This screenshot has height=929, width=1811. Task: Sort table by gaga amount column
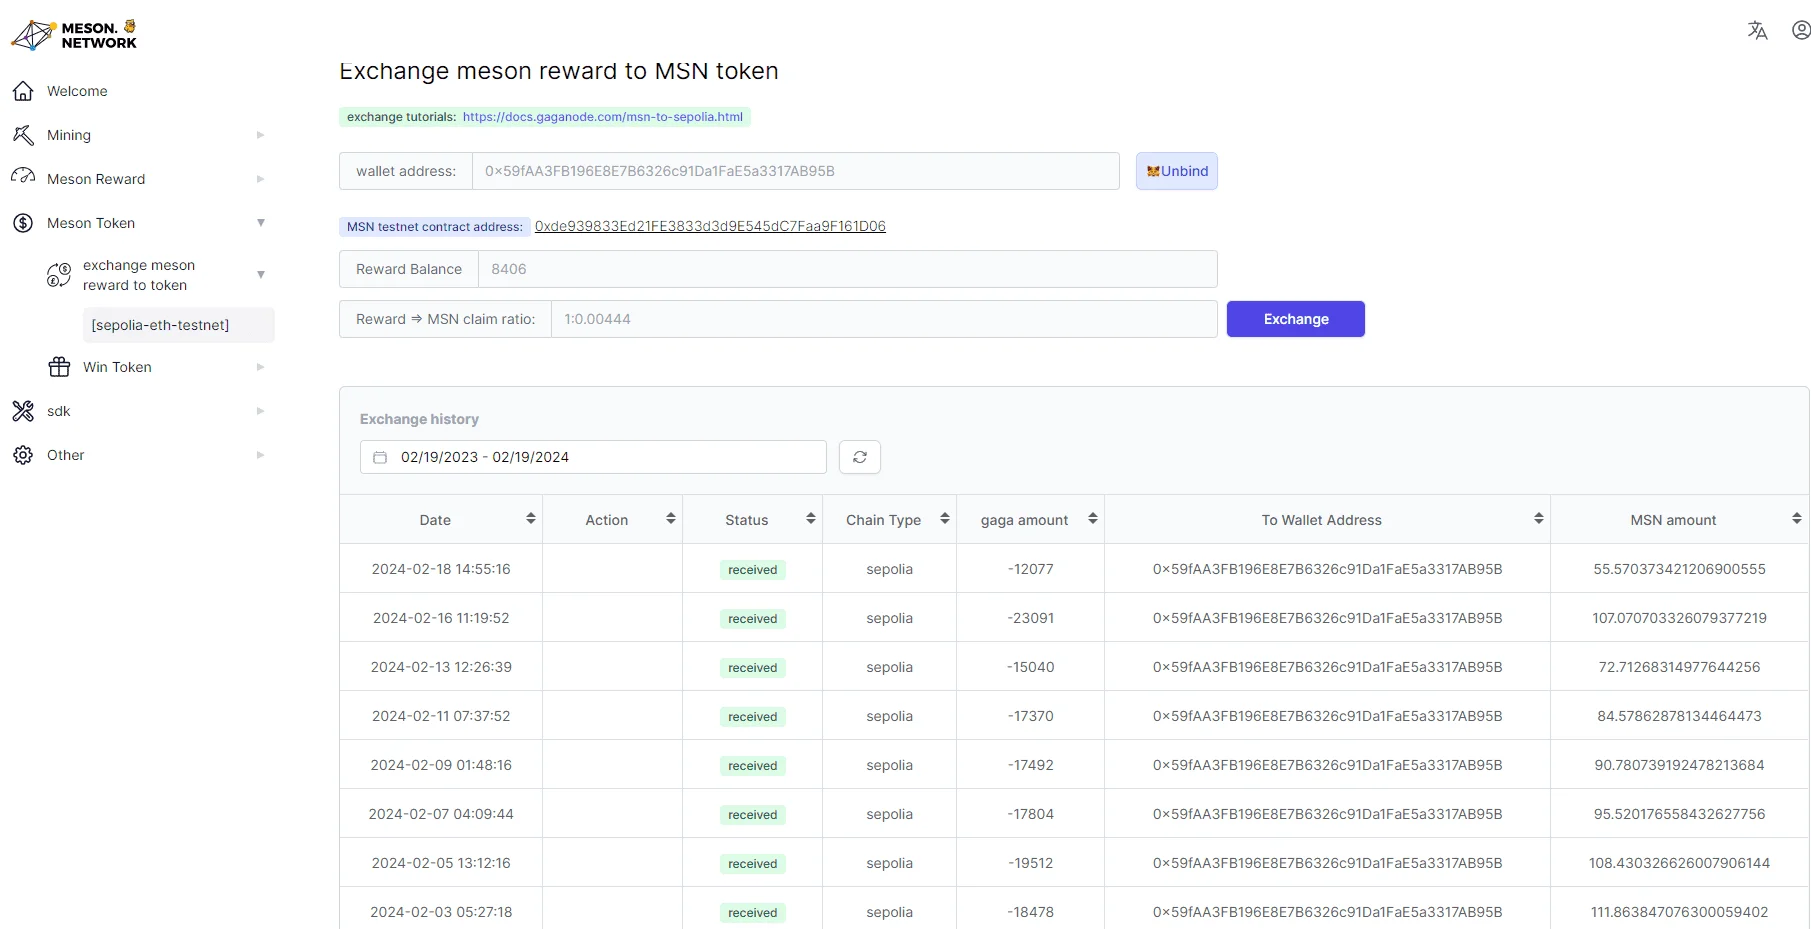[x=1093, y=519]
